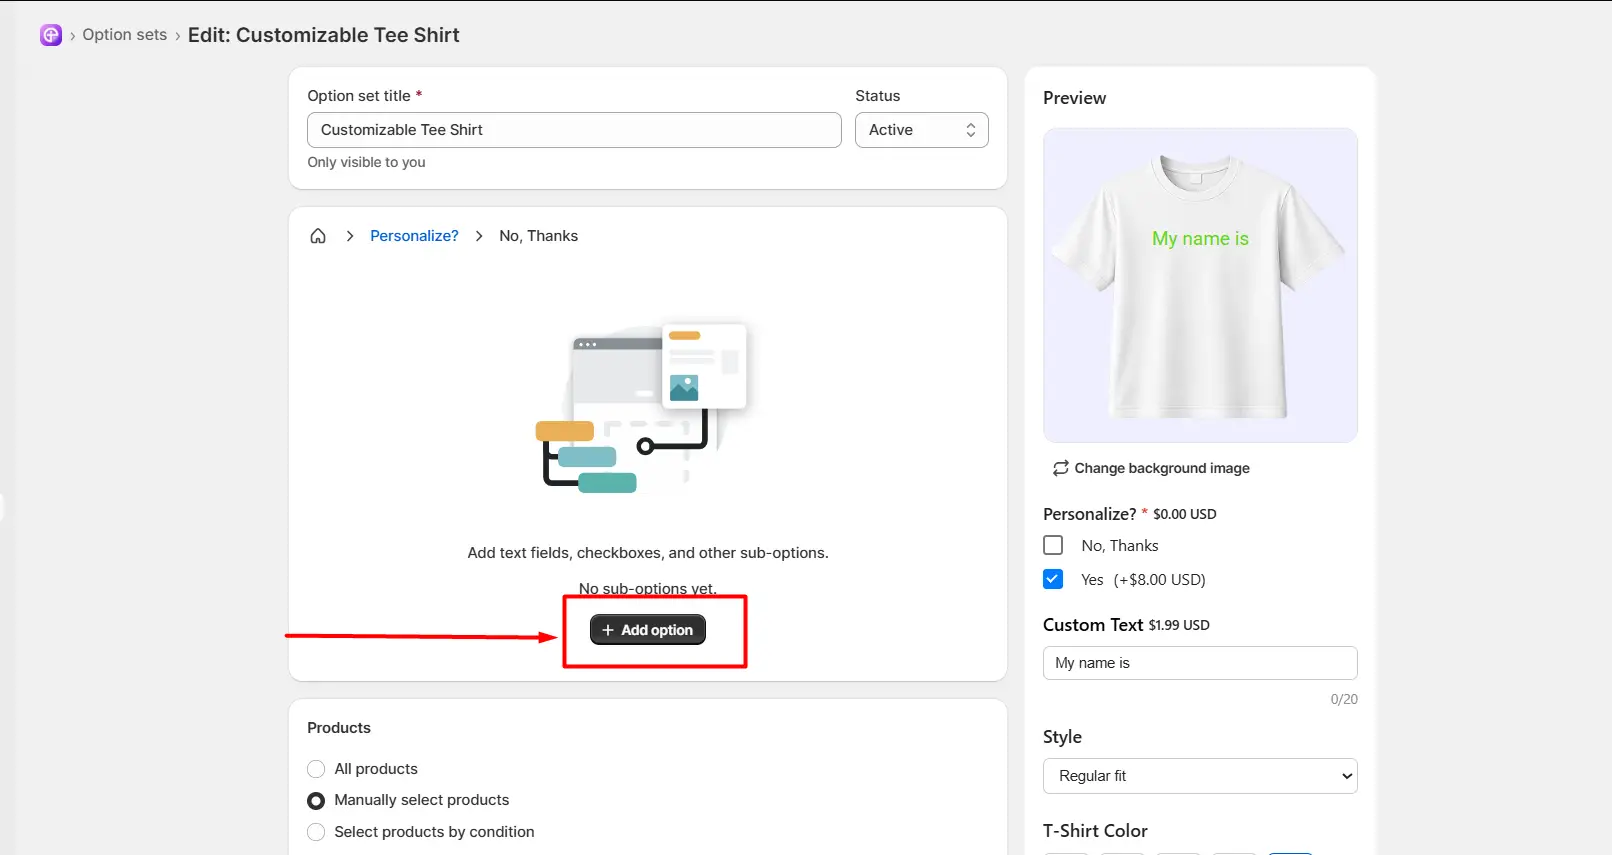1612x855 pixels.
Task: Go to home in option breadcrumb
Action: click(x=318, y=236)
